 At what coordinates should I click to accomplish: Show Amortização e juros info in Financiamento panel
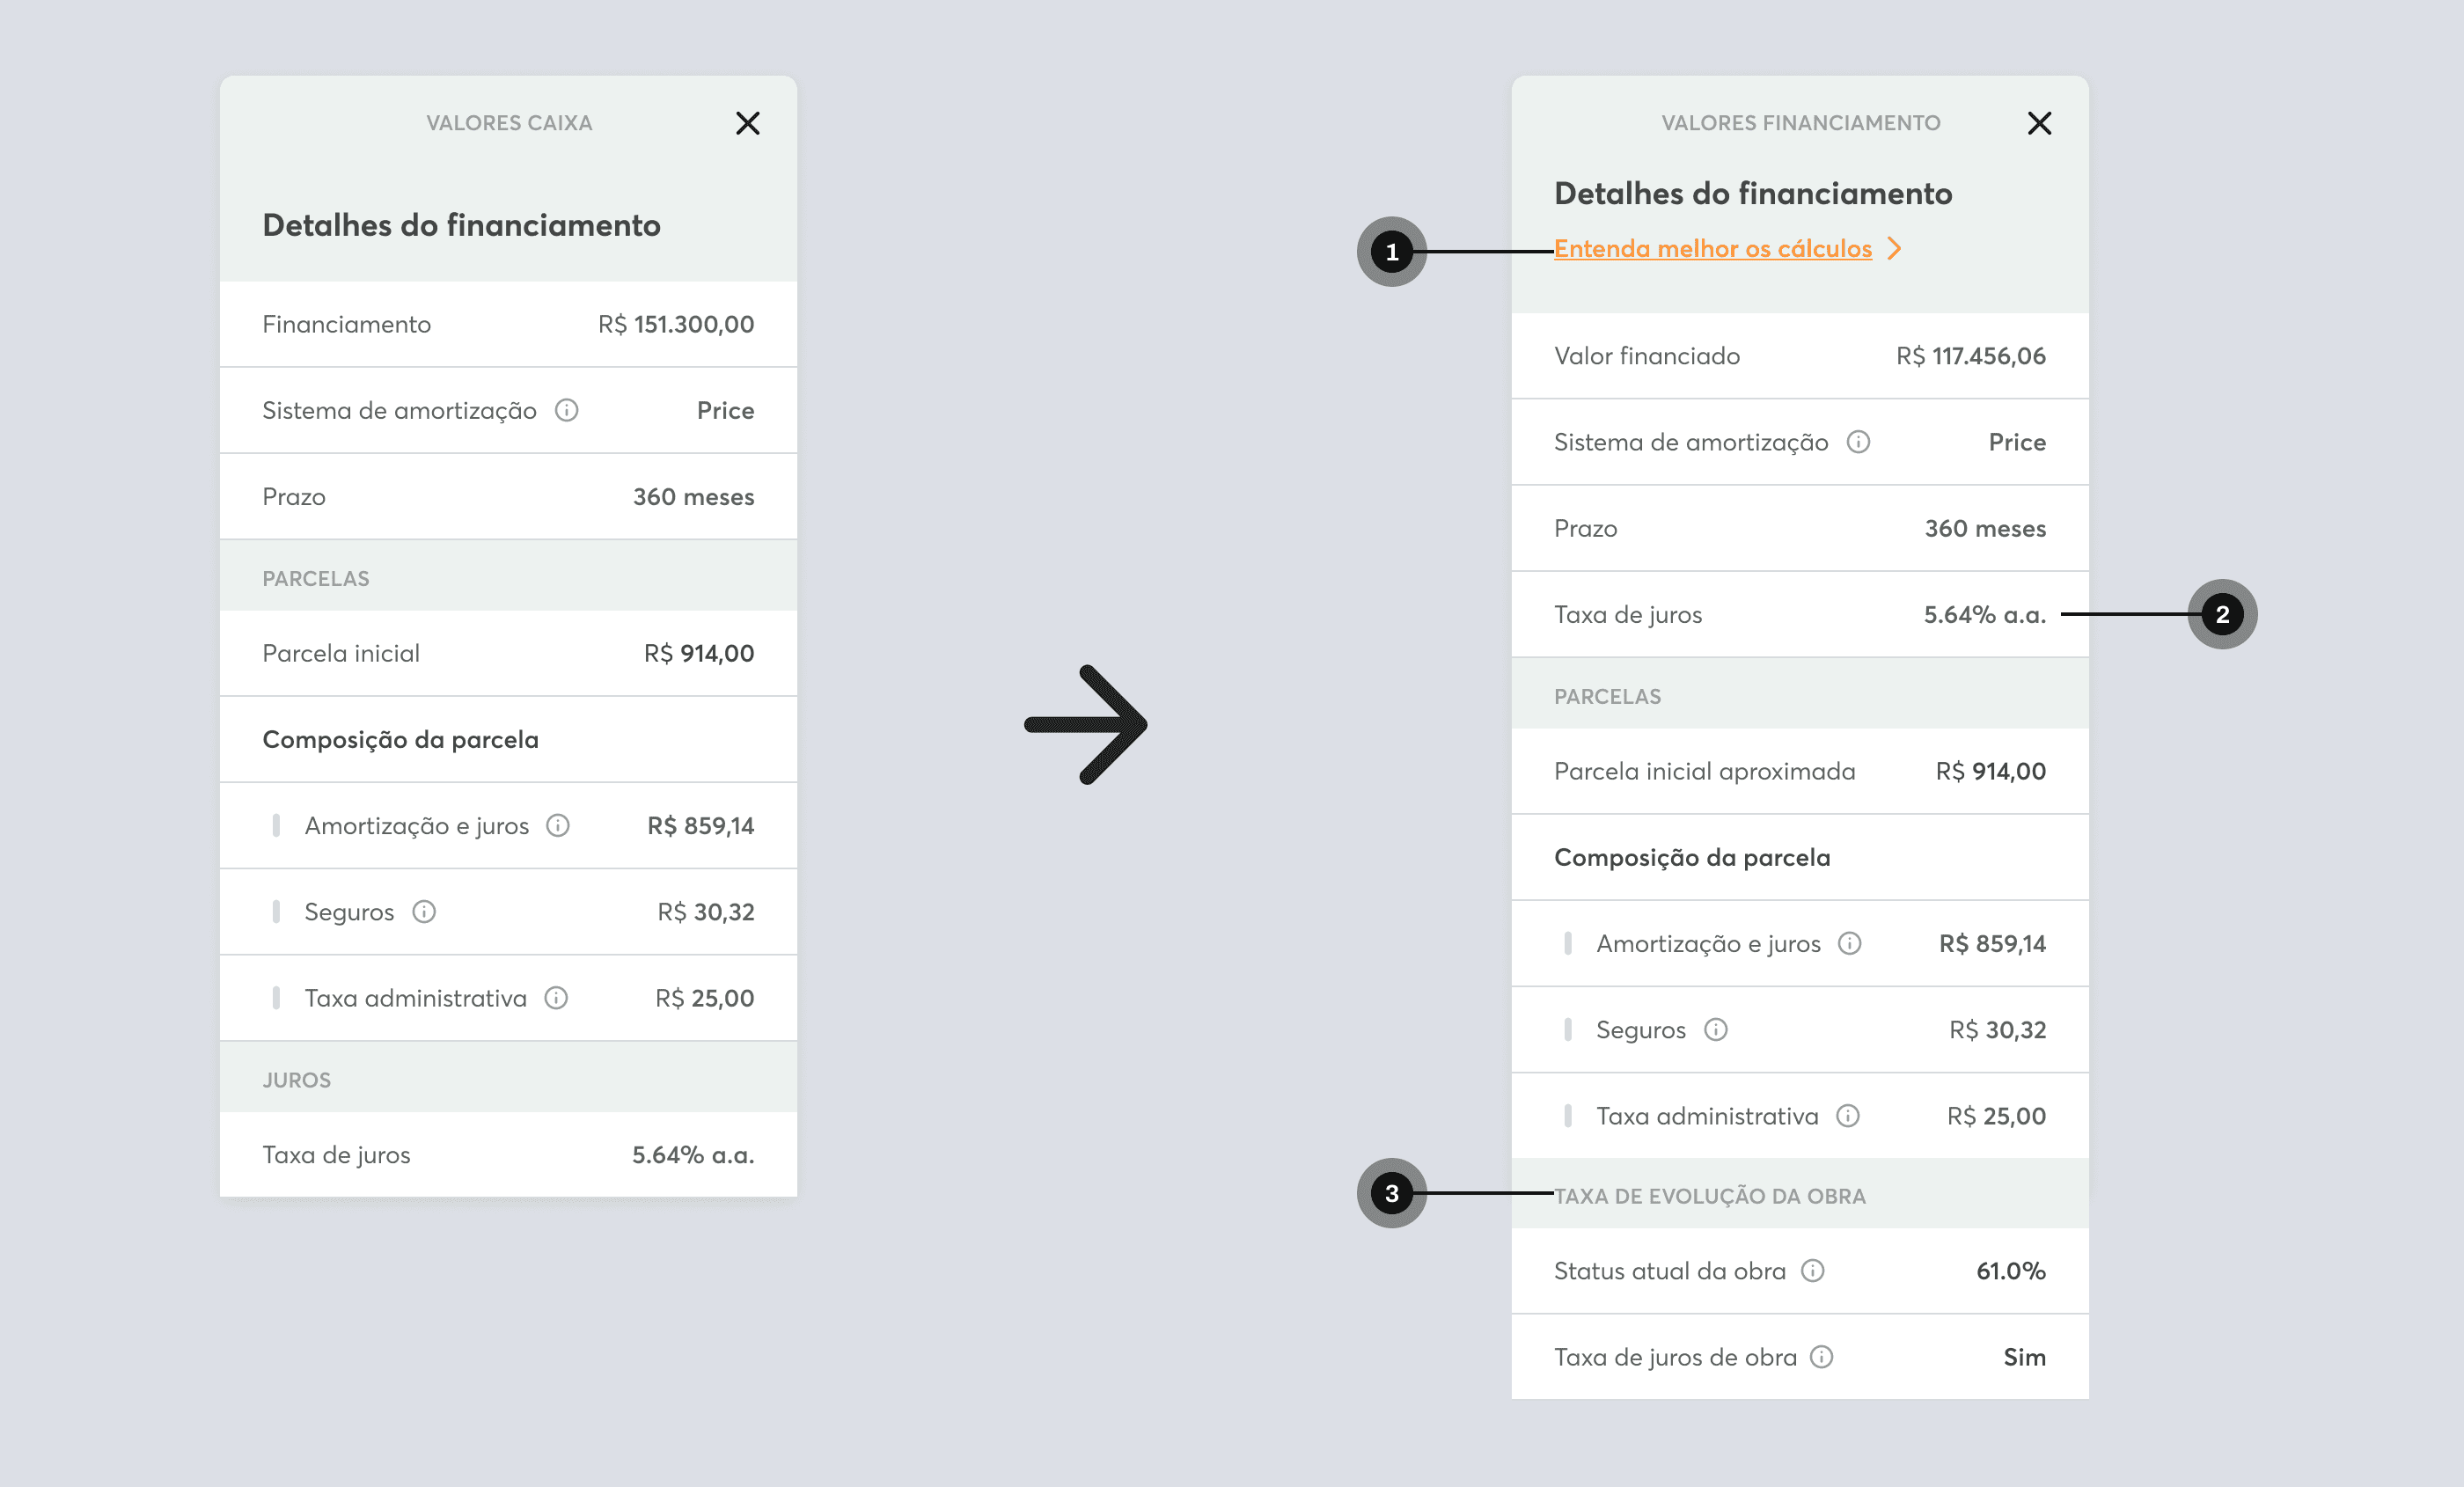click(1850, 943)
